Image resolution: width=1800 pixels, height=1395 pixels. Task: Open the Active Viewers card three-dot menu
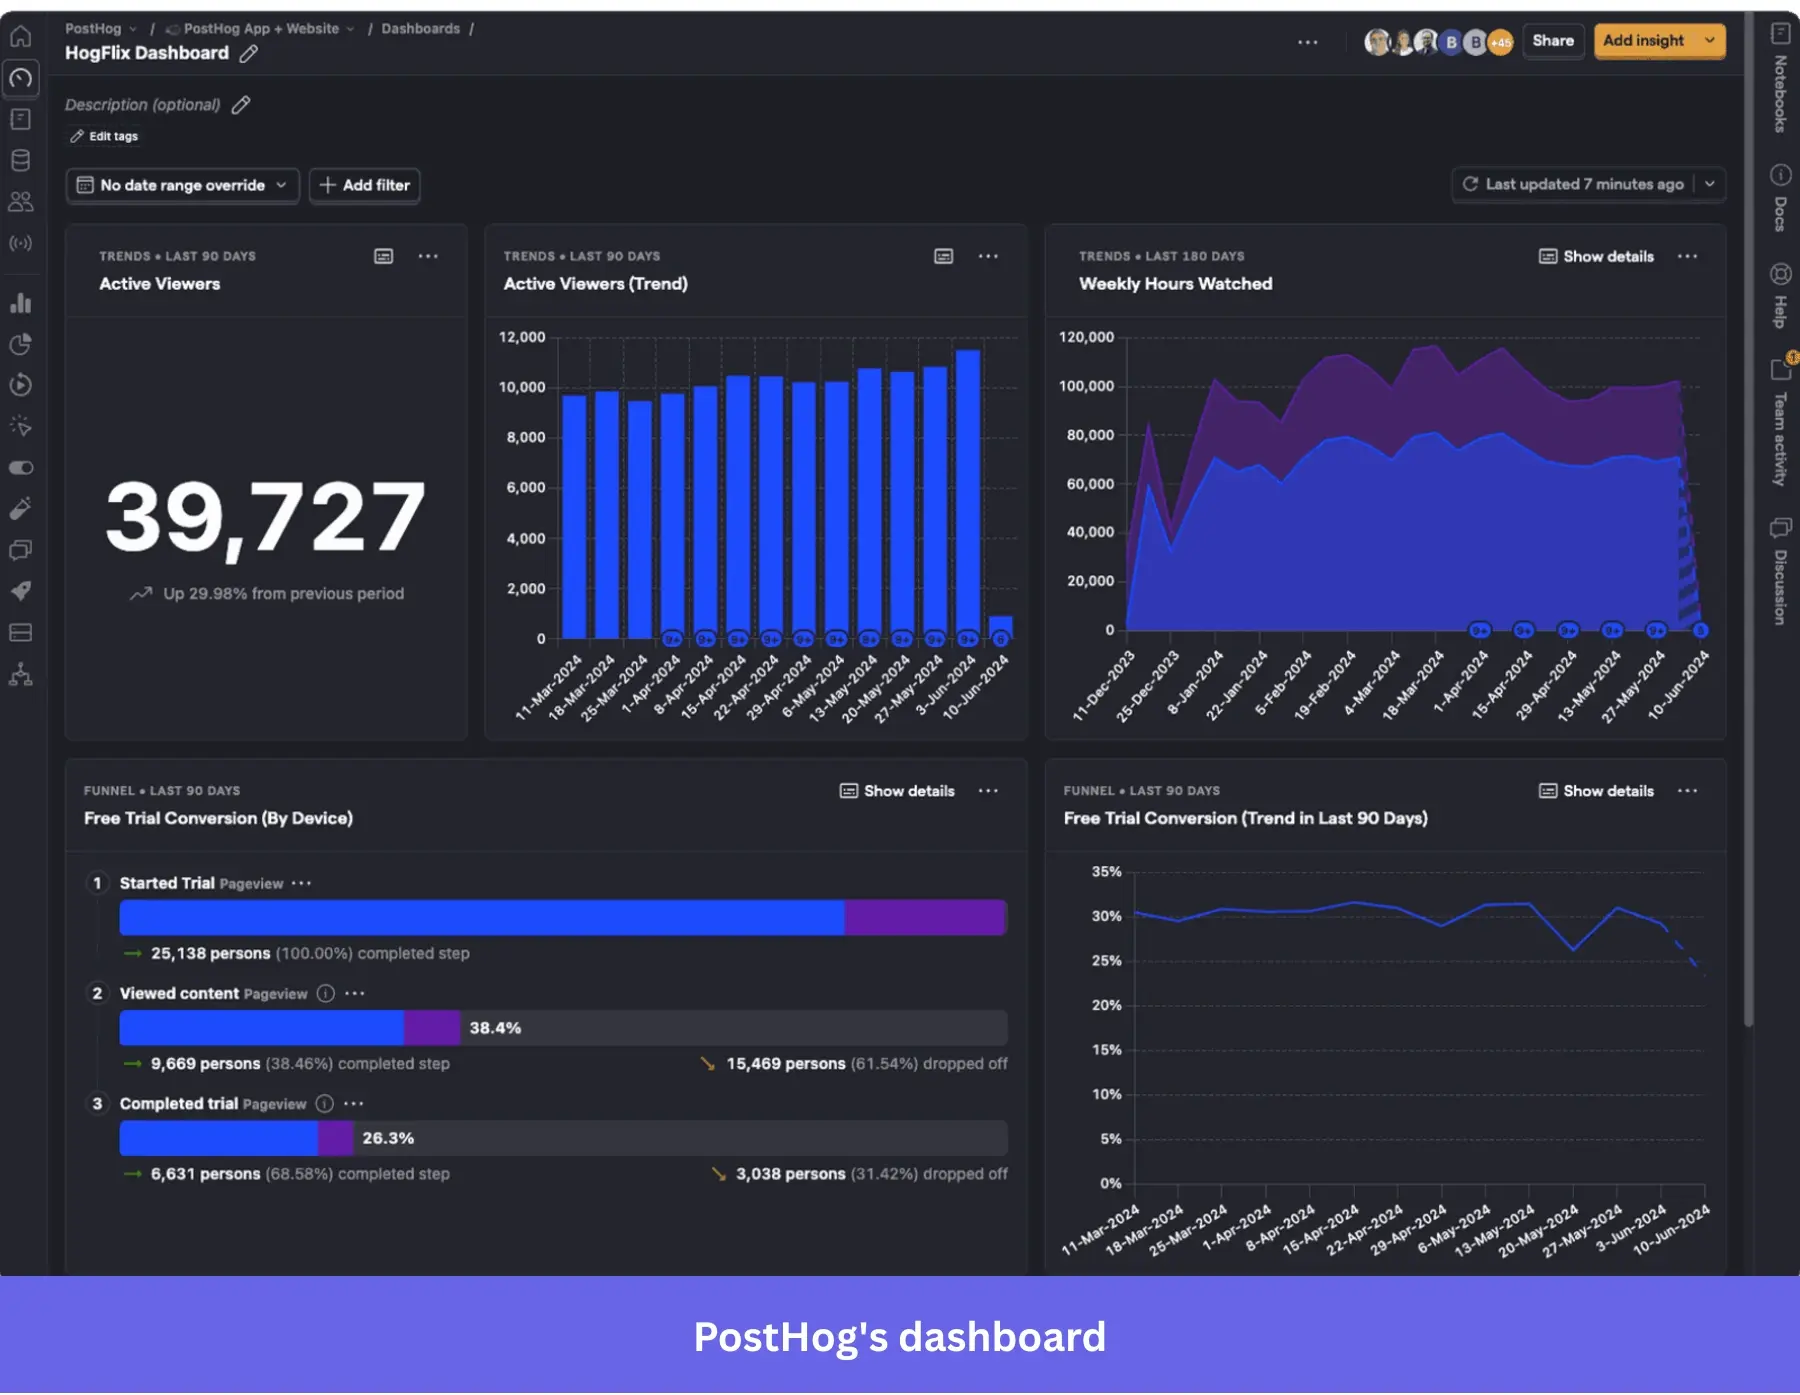pos(428,256)
